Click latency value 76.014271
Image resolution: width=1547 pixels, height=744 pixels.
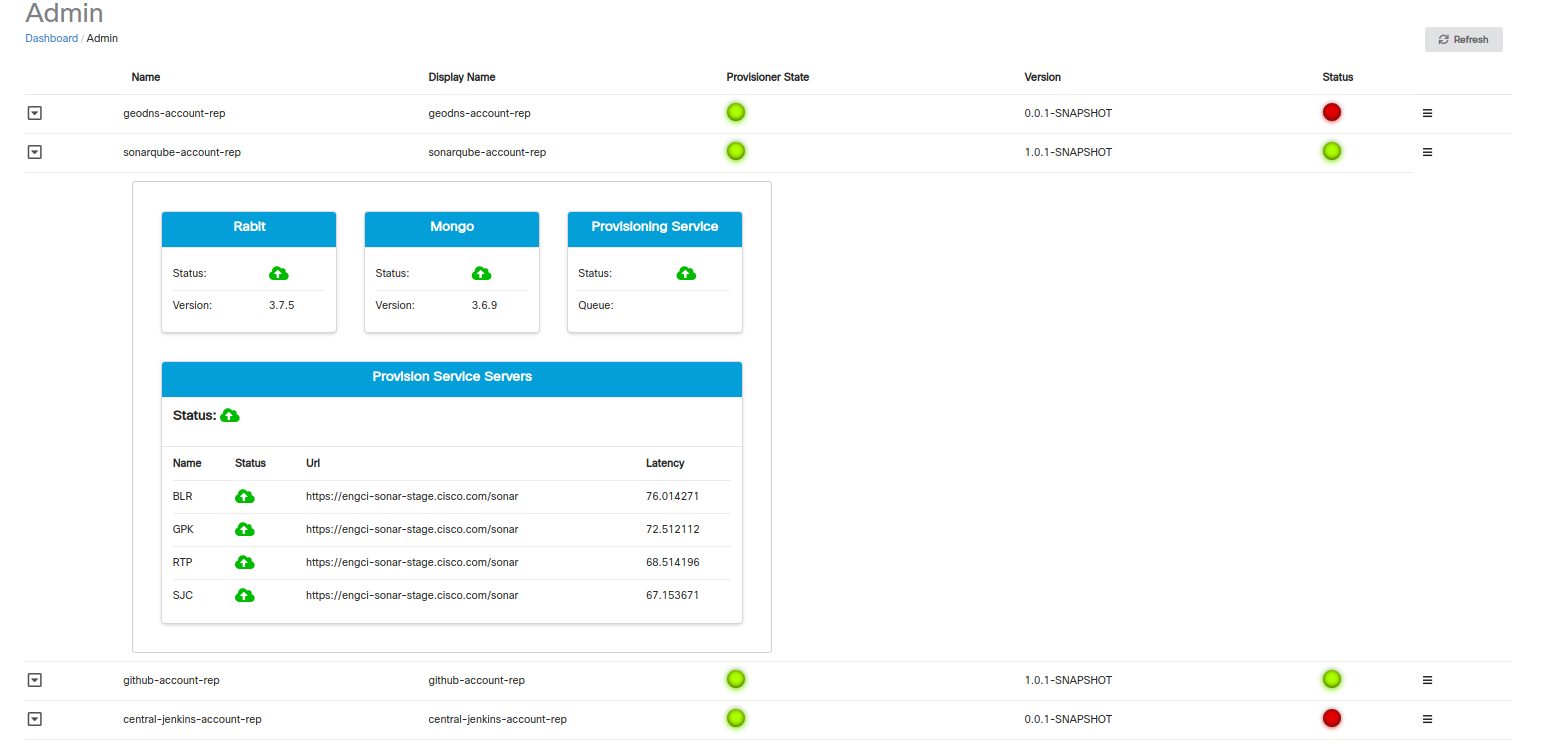click(x=673, y=496)
